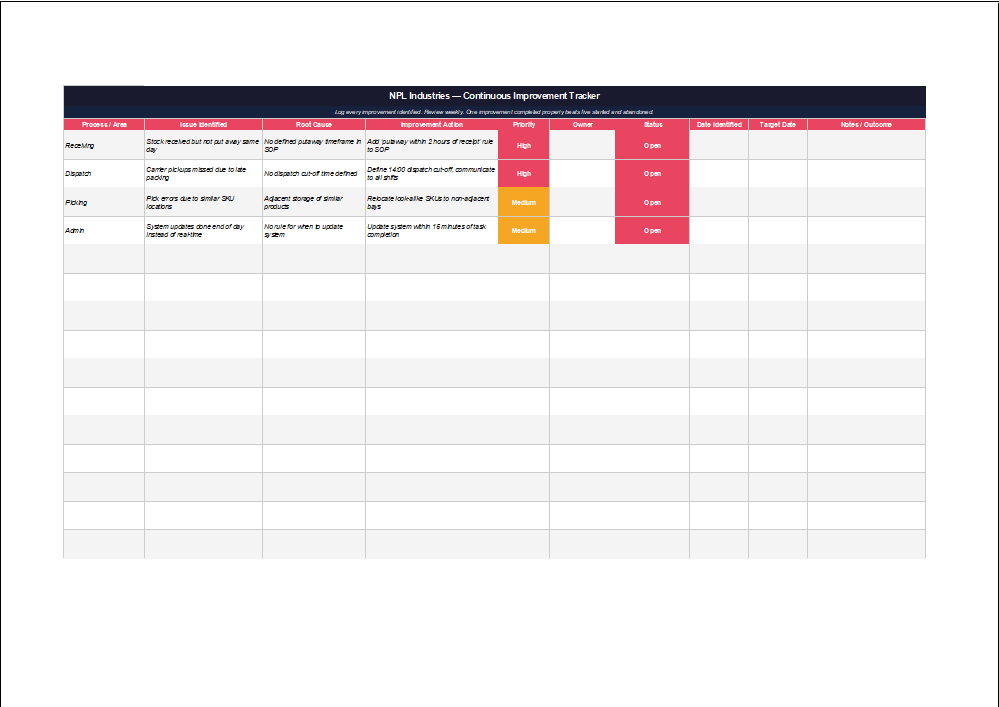Click the 'Root Cause' column header

[313, 125]
